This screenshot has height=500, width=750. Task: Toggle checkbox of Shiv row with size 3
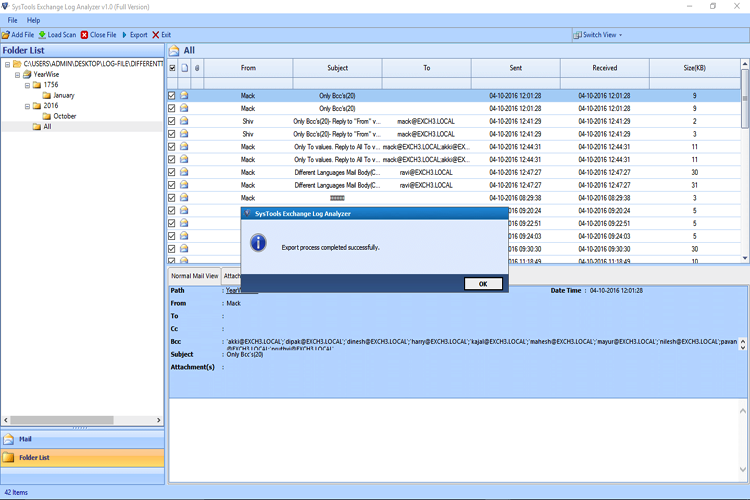coord(172,134)
